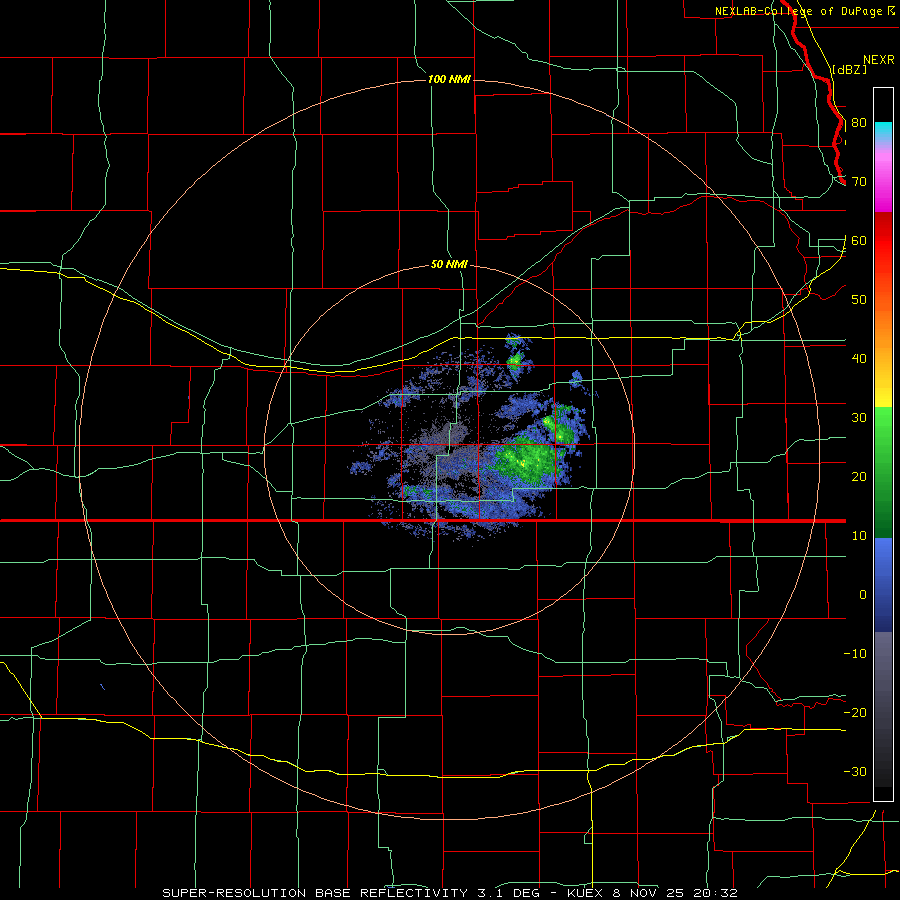Click the 30 value on the dBZ scale
Image resolution: width=900 pixels, height=900 pixels.
pos(859,418)
